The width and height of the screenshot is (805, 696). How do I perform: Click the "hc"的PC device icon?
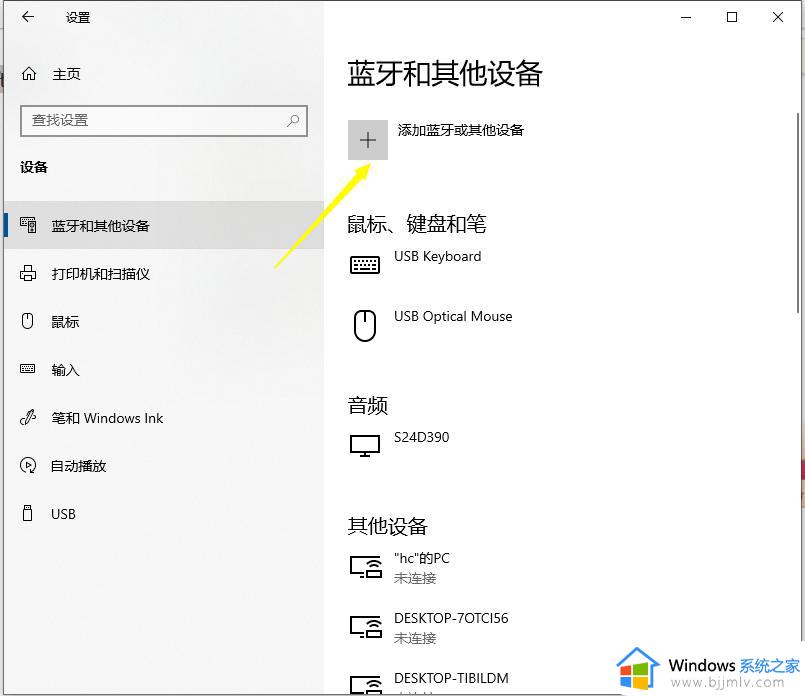[x=366, y=567]
